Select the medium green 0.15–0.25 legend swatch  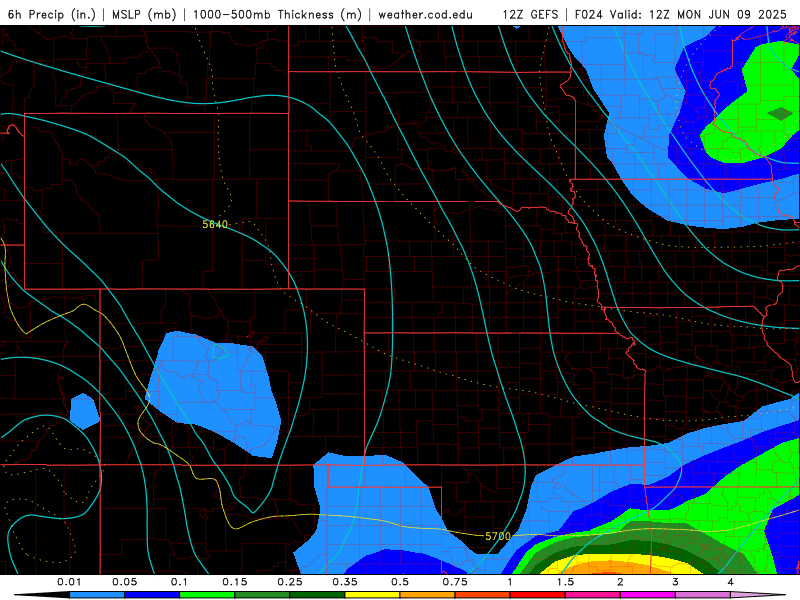pos(262,595)
